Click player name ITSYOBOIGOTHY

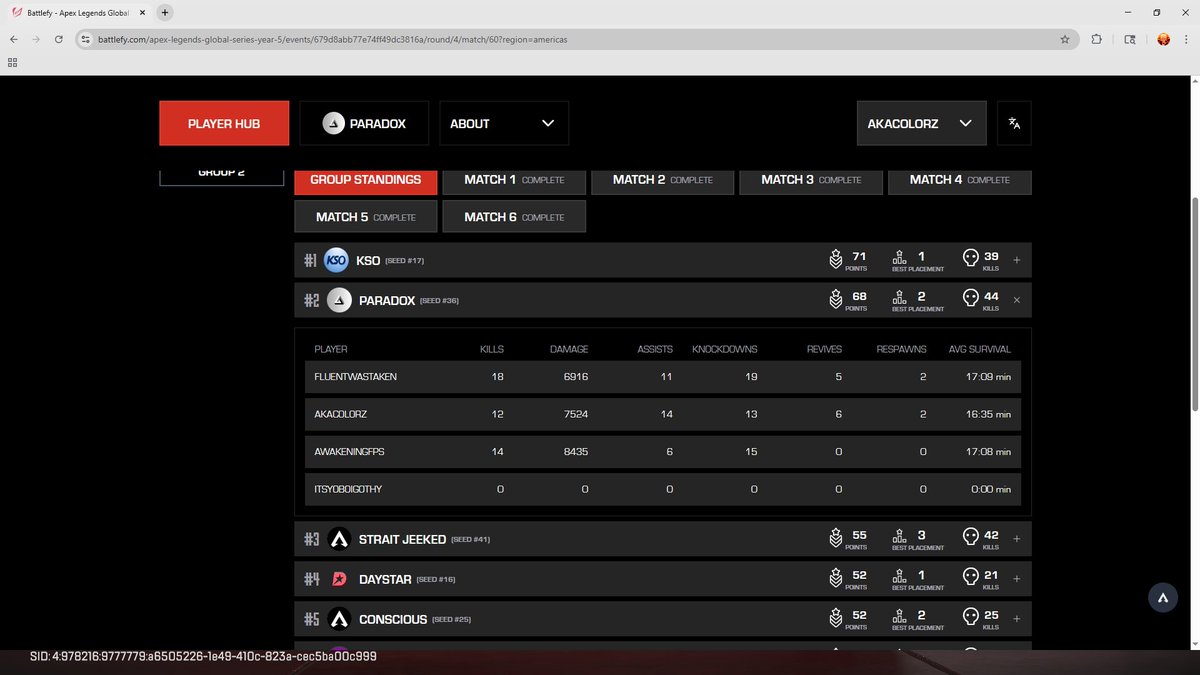click(x=348, y=489)
